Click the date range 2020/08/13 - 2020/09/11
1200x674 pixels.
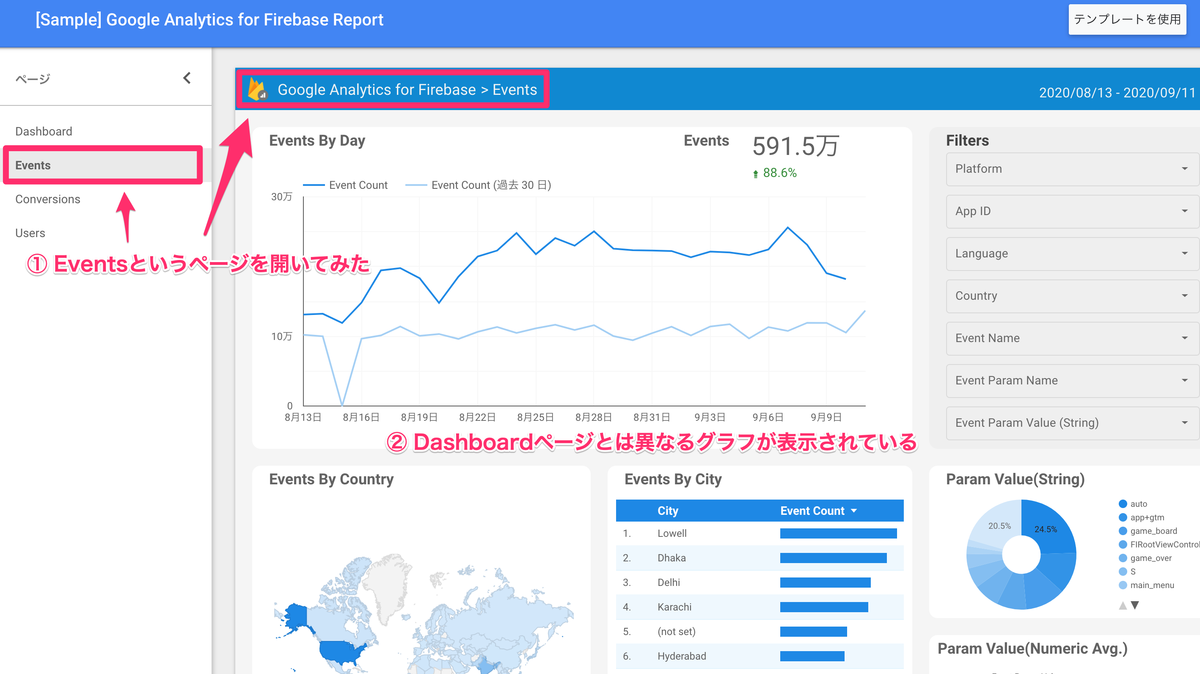(1117, 93)
